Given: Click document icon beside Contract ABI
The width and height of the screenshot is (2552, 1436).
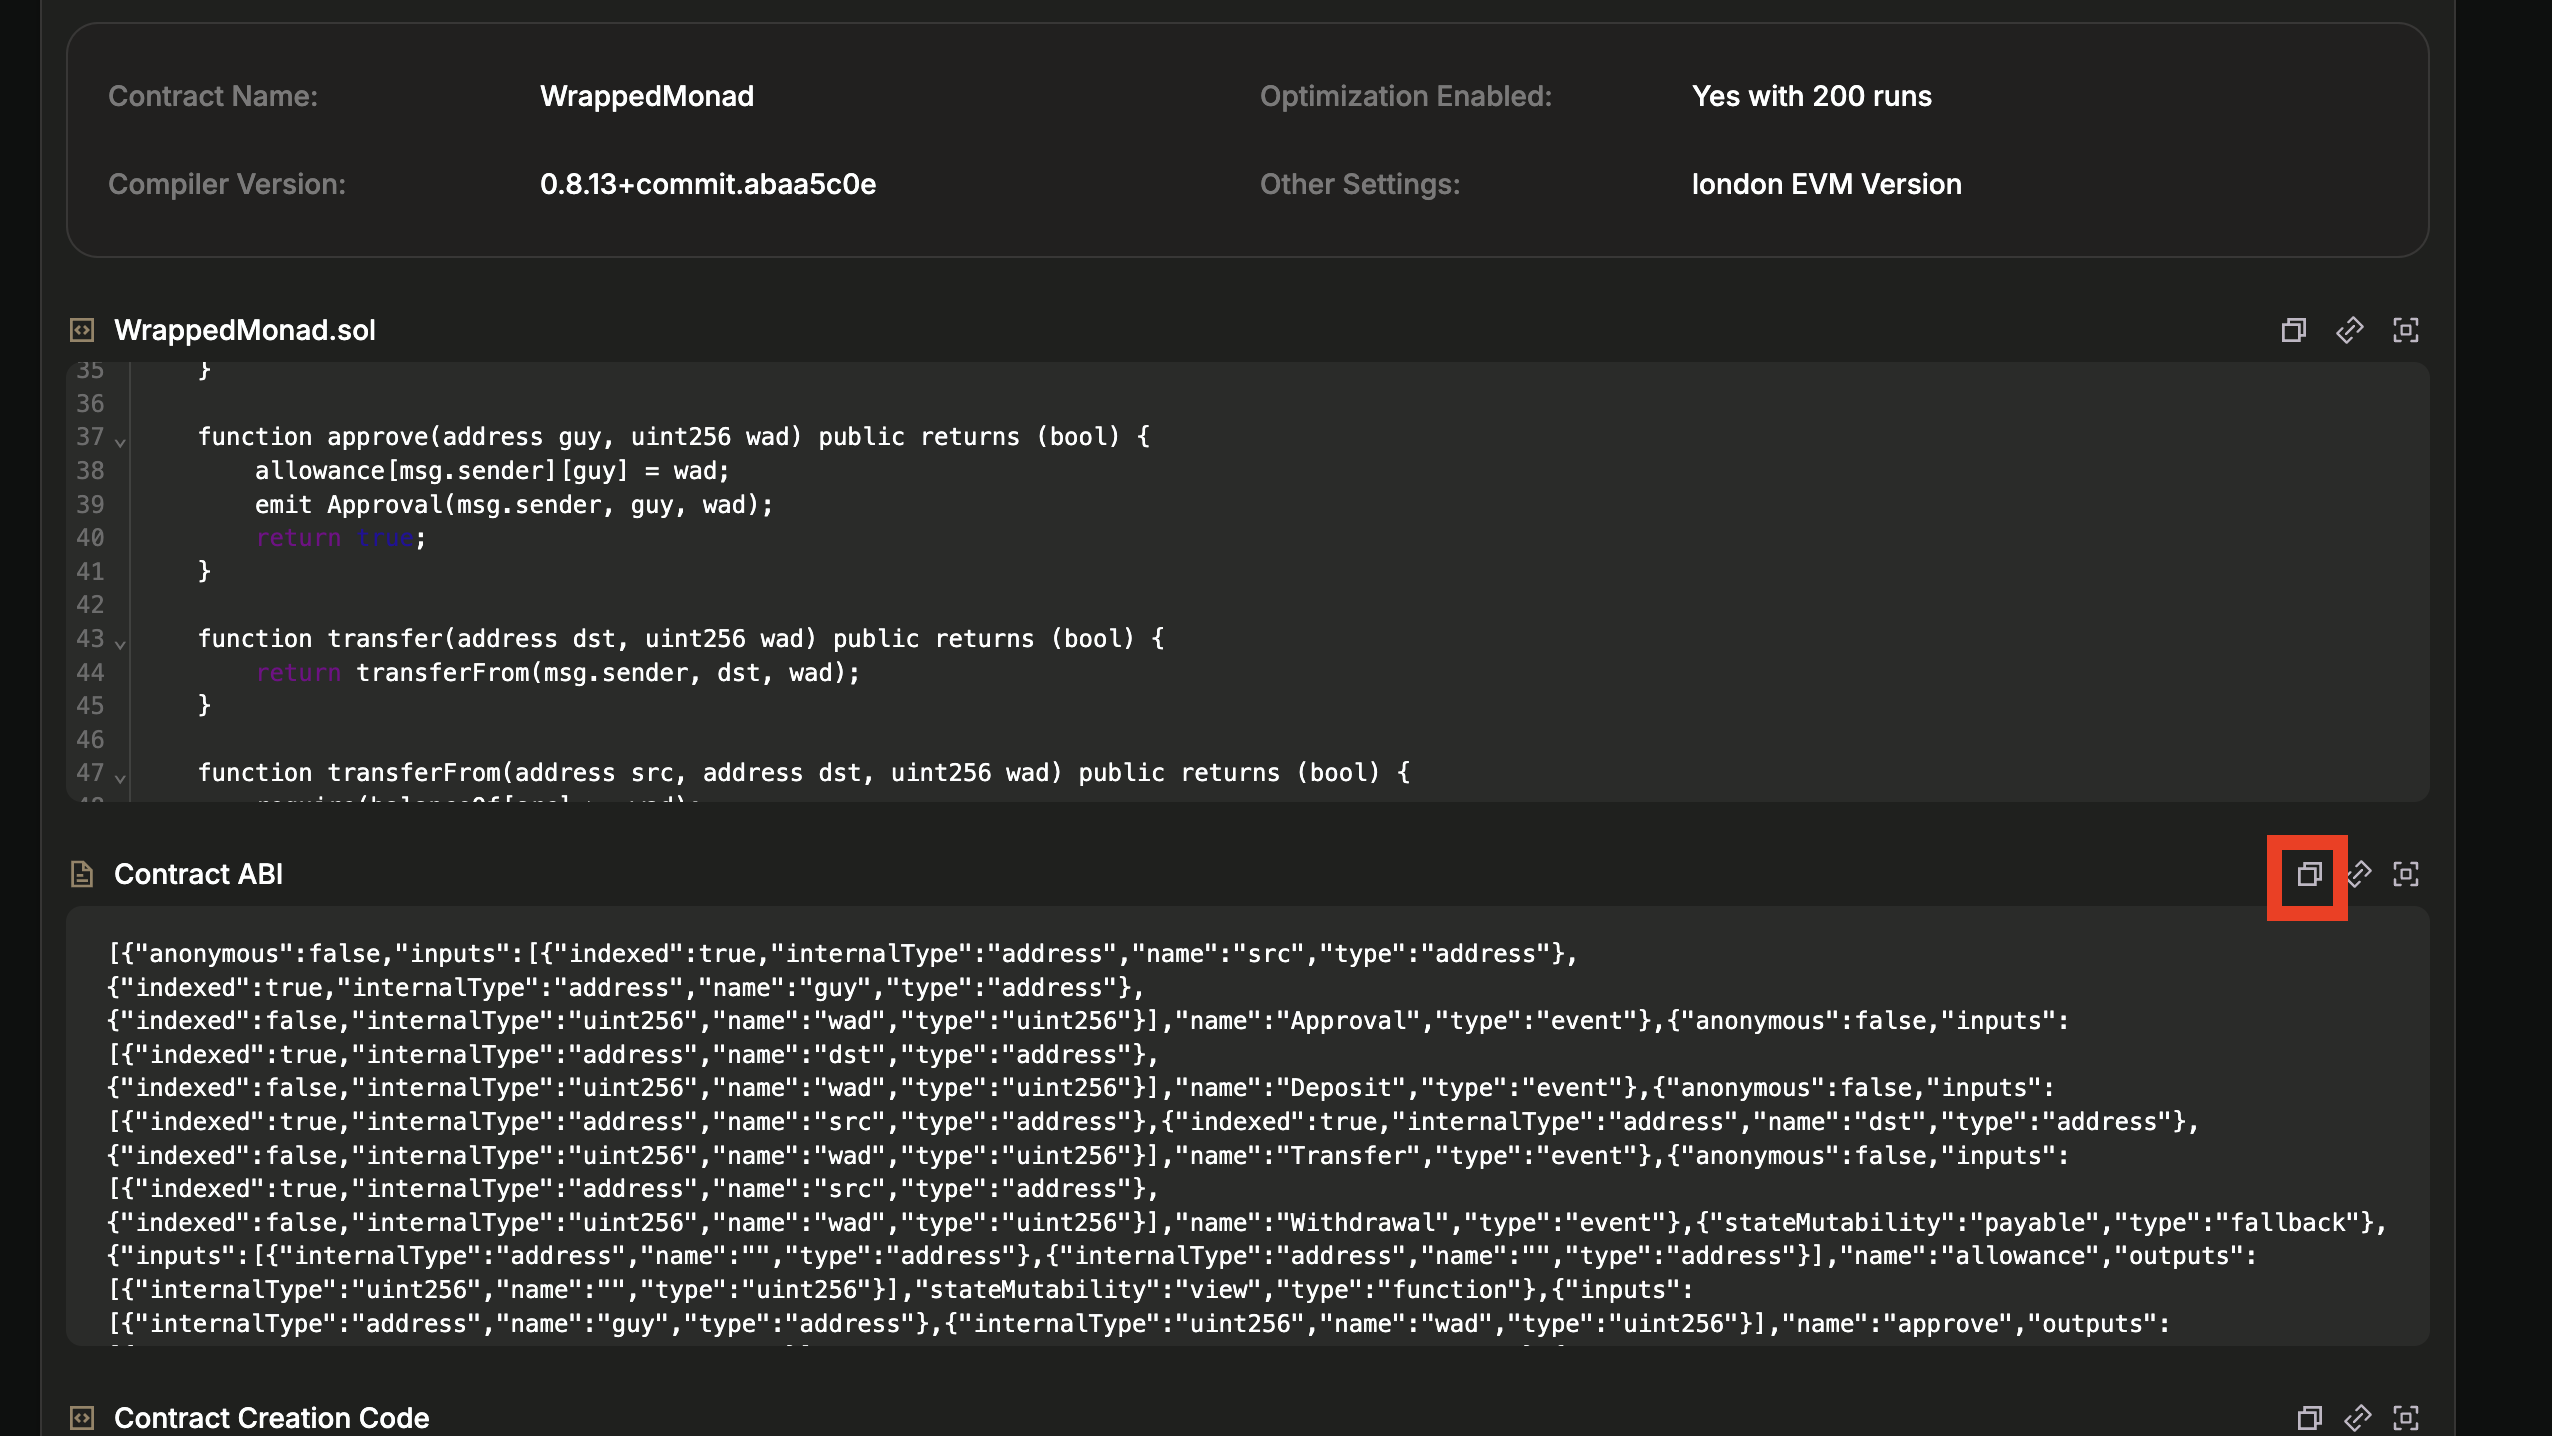Looking at the screenshot, I should pyautogui.click(x=82, y=874).
